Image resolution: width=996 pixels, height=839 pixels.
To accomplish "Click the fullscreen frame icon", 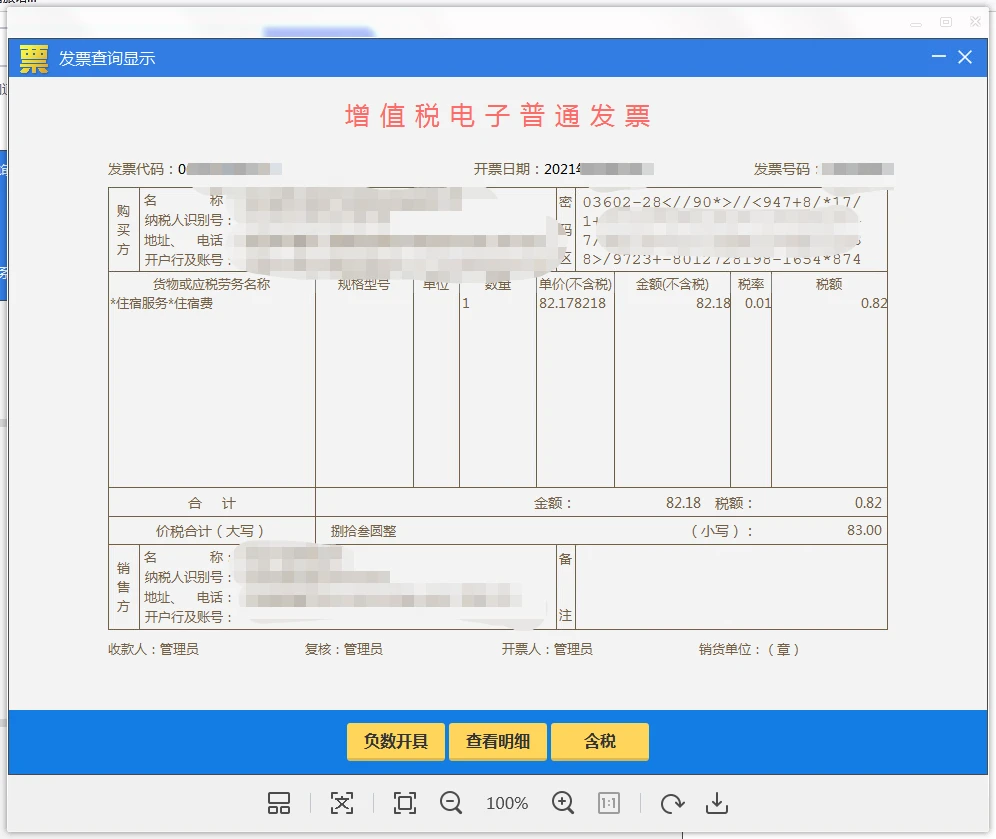I will (x=405, y=803).
